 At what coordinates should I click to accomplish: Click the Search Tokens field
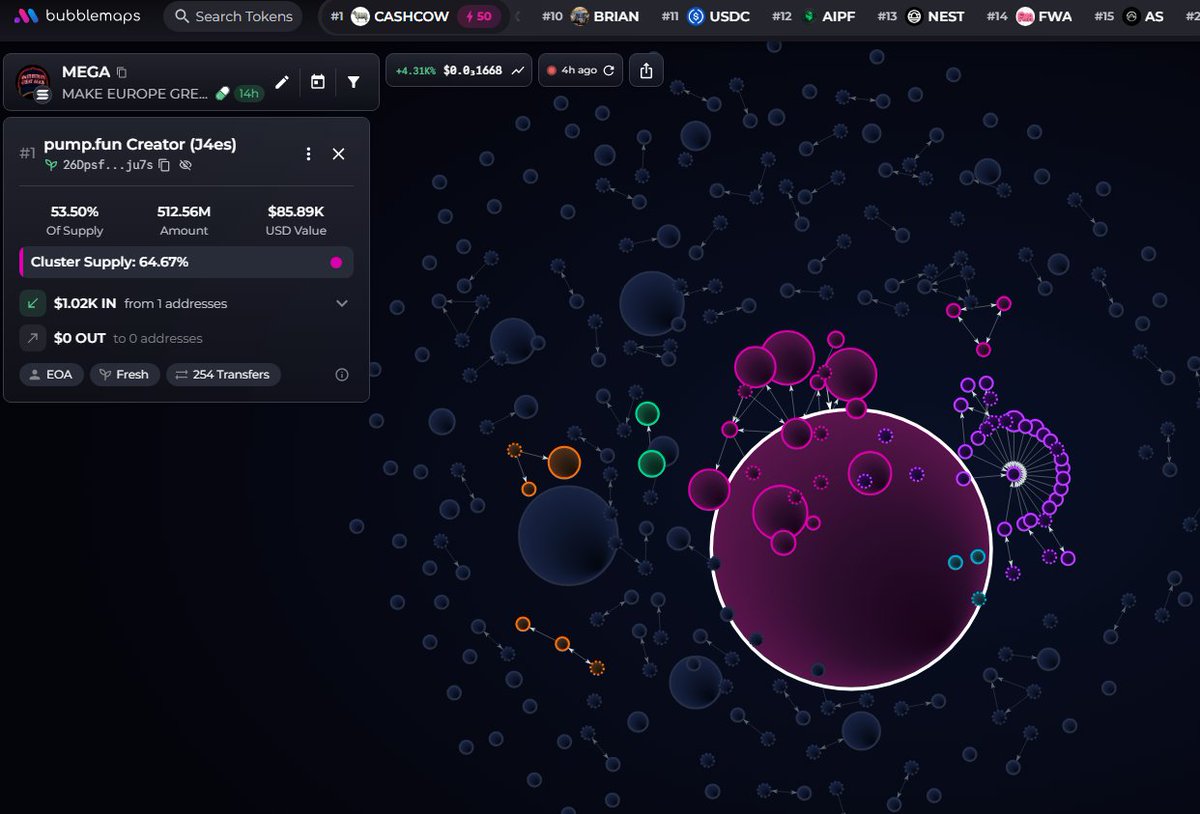click(x=233, y=16)
